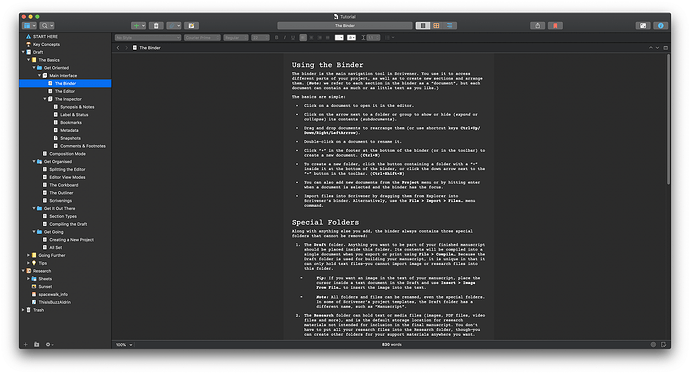Collapse Get It Out There folder
Image resolution: width=690 pixels, height=373 pixels.
(34, 208)
